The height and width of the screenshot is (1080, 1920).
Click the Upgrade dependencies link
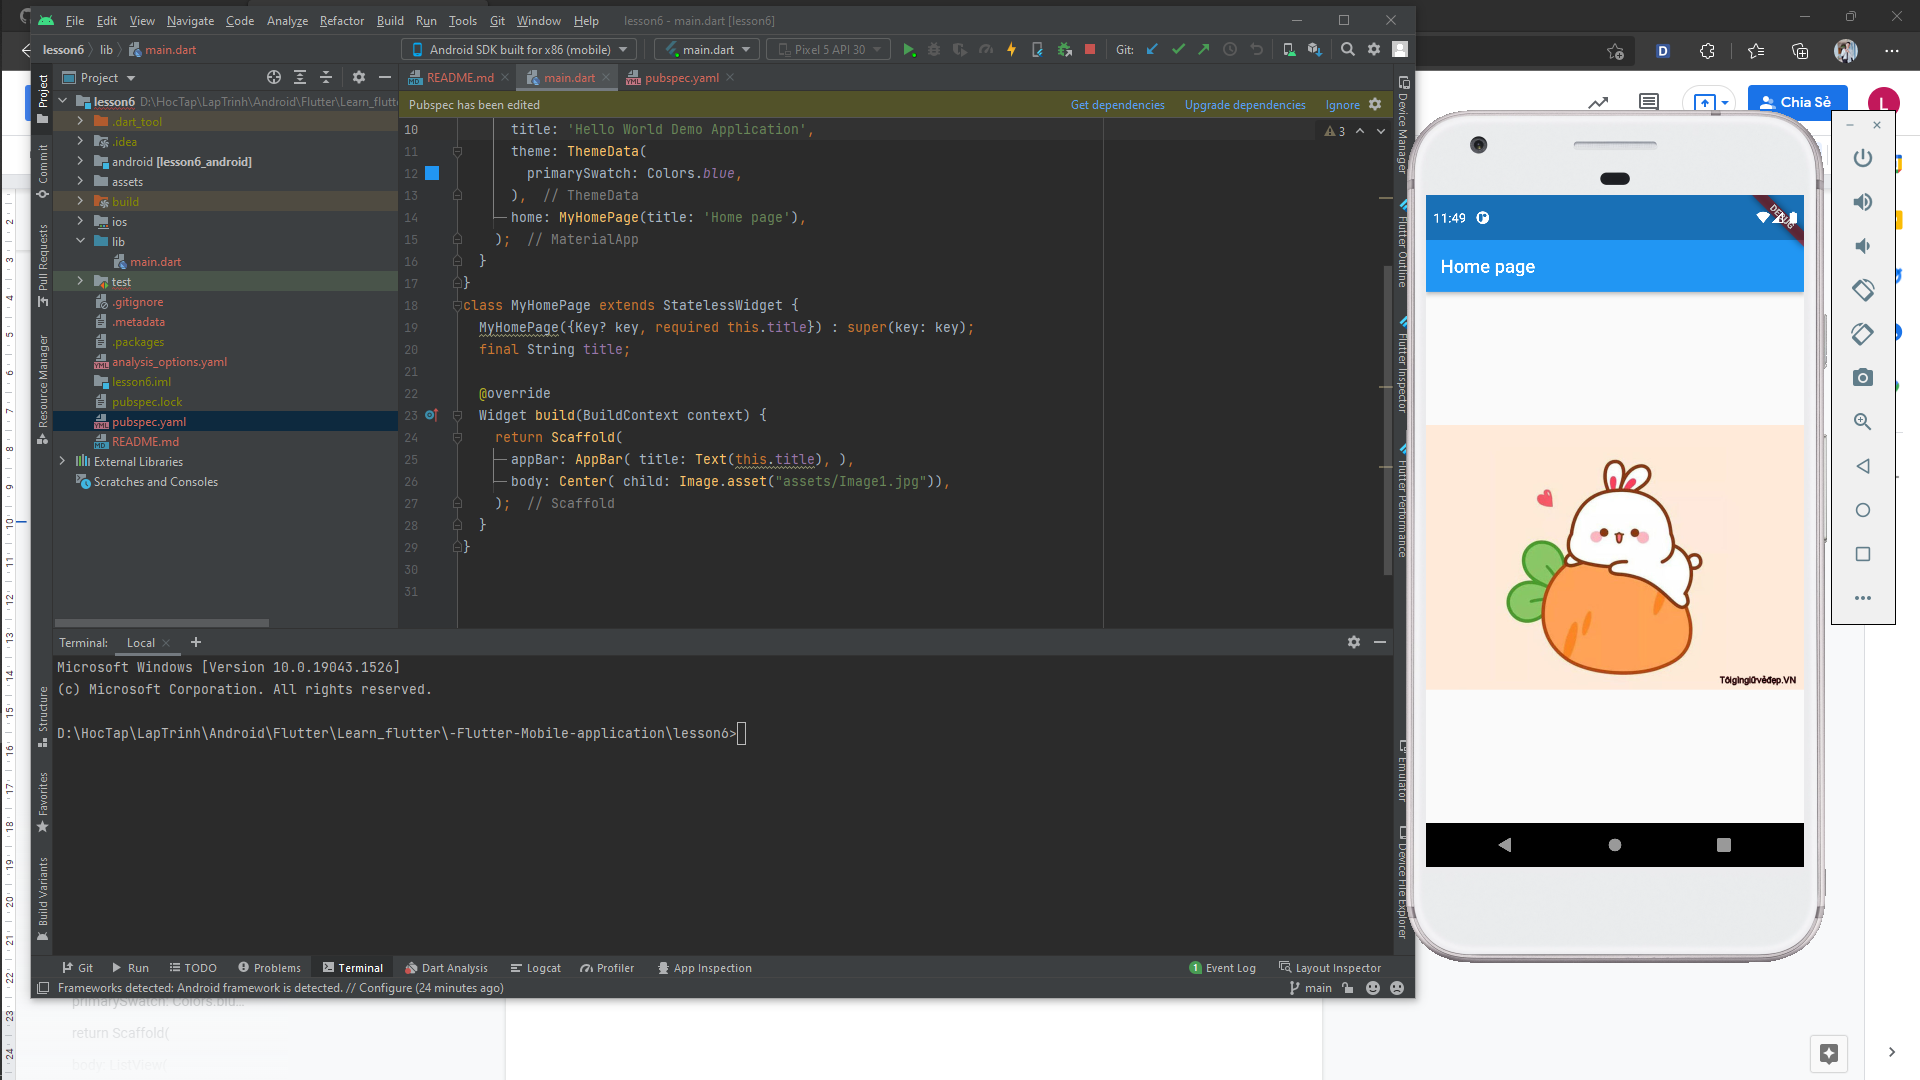1244,104
